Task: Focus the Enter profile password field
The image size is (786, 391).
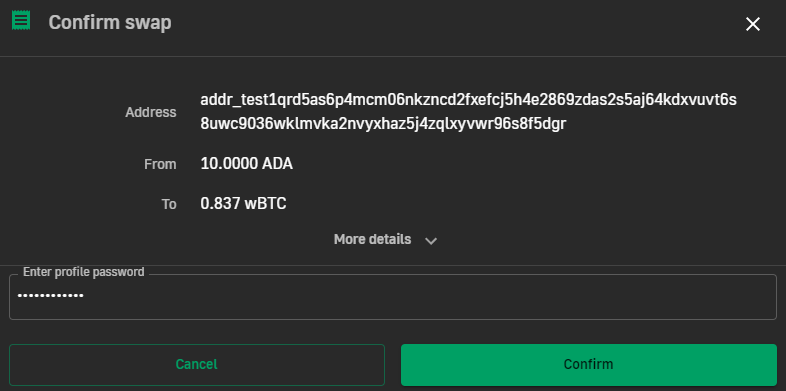Action: [393, 297]
